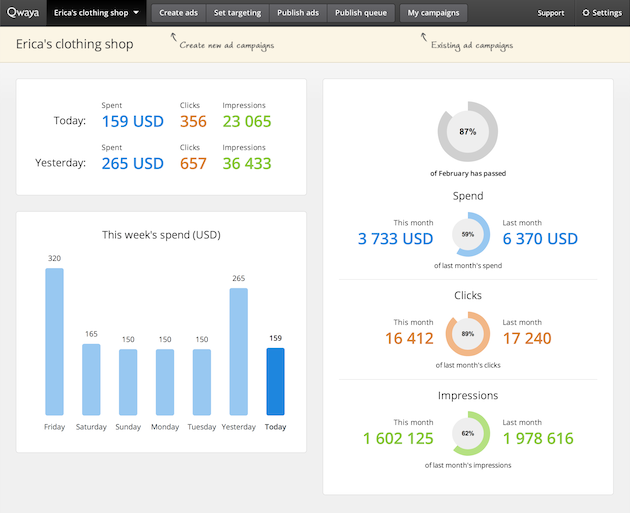Click the Qwaya logo
Screen dimensions: 630x513
pyautogui.click(x=23, y=12)
